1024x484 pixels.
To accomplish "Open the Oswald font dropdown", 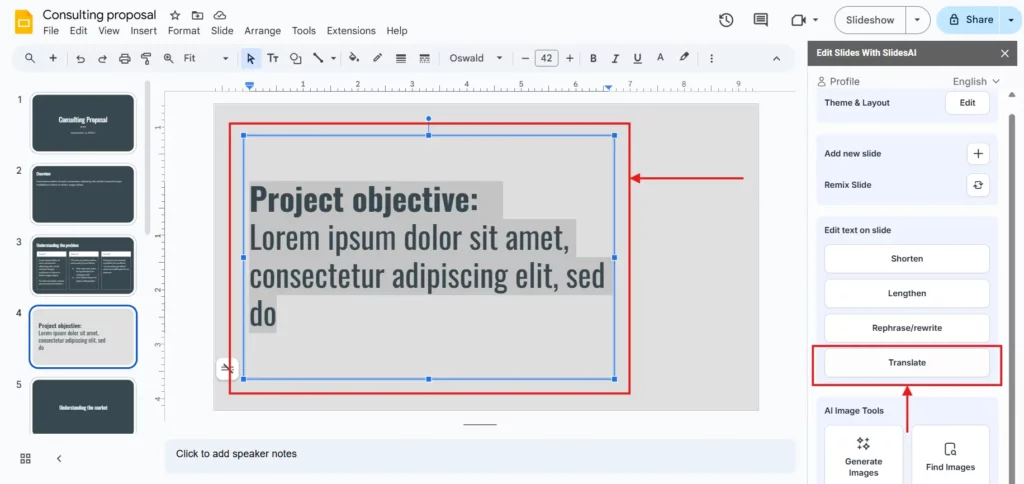I will [476, 58].
